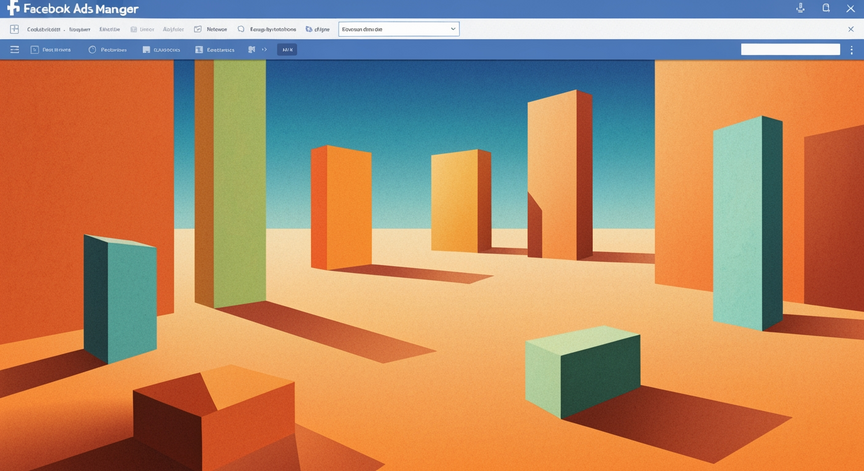This screenshot has height=471, width=864.
Task: Click the solid white square icon in blue toolbar
Action: (x=146, y=50)
